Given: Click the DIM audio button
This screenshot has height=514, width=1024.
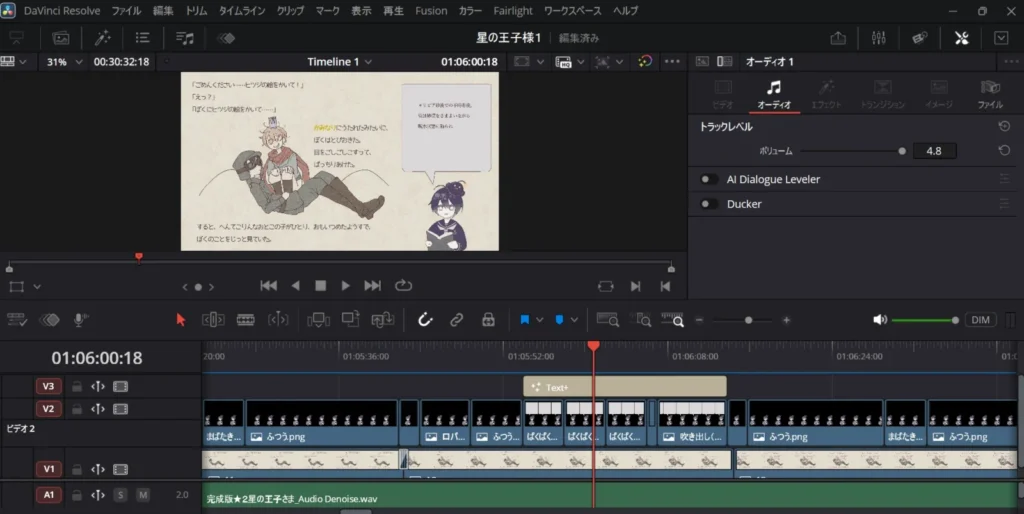Looking at the screenshot, I should [x=980, y=319].
